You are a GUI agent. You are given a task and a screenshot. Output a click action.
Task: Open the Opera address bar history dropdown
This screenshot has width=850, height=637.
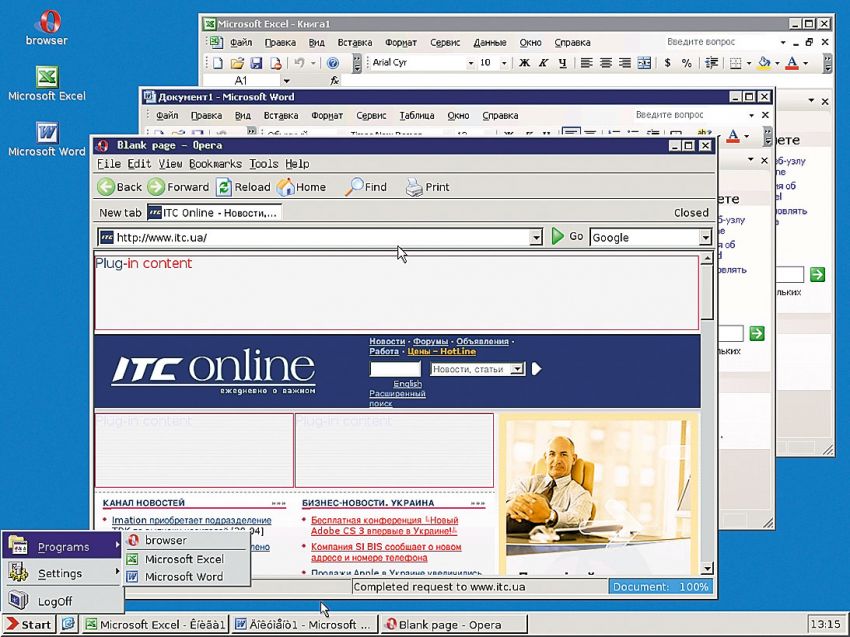[535, 237]
